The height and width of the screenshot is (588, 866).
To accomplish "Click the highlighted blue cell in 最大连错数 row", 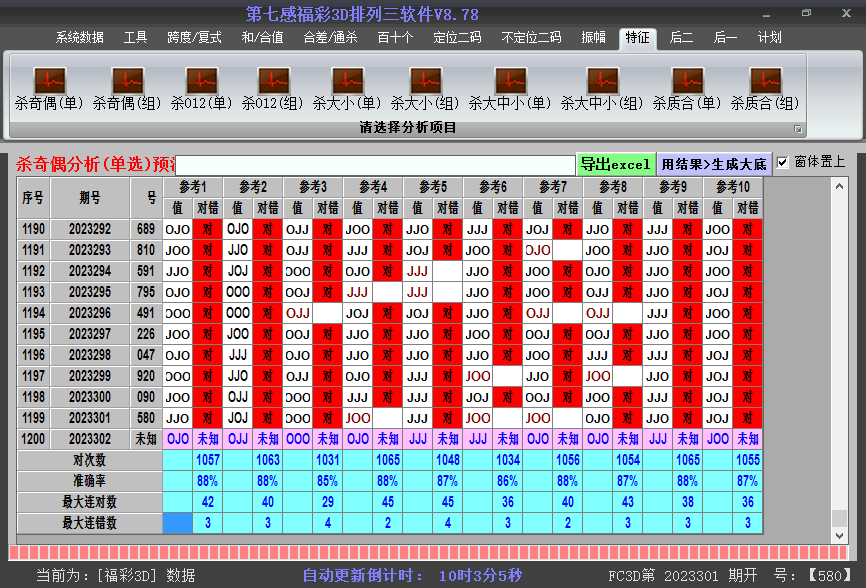I will pyautogui.click(x=178, y=523).
